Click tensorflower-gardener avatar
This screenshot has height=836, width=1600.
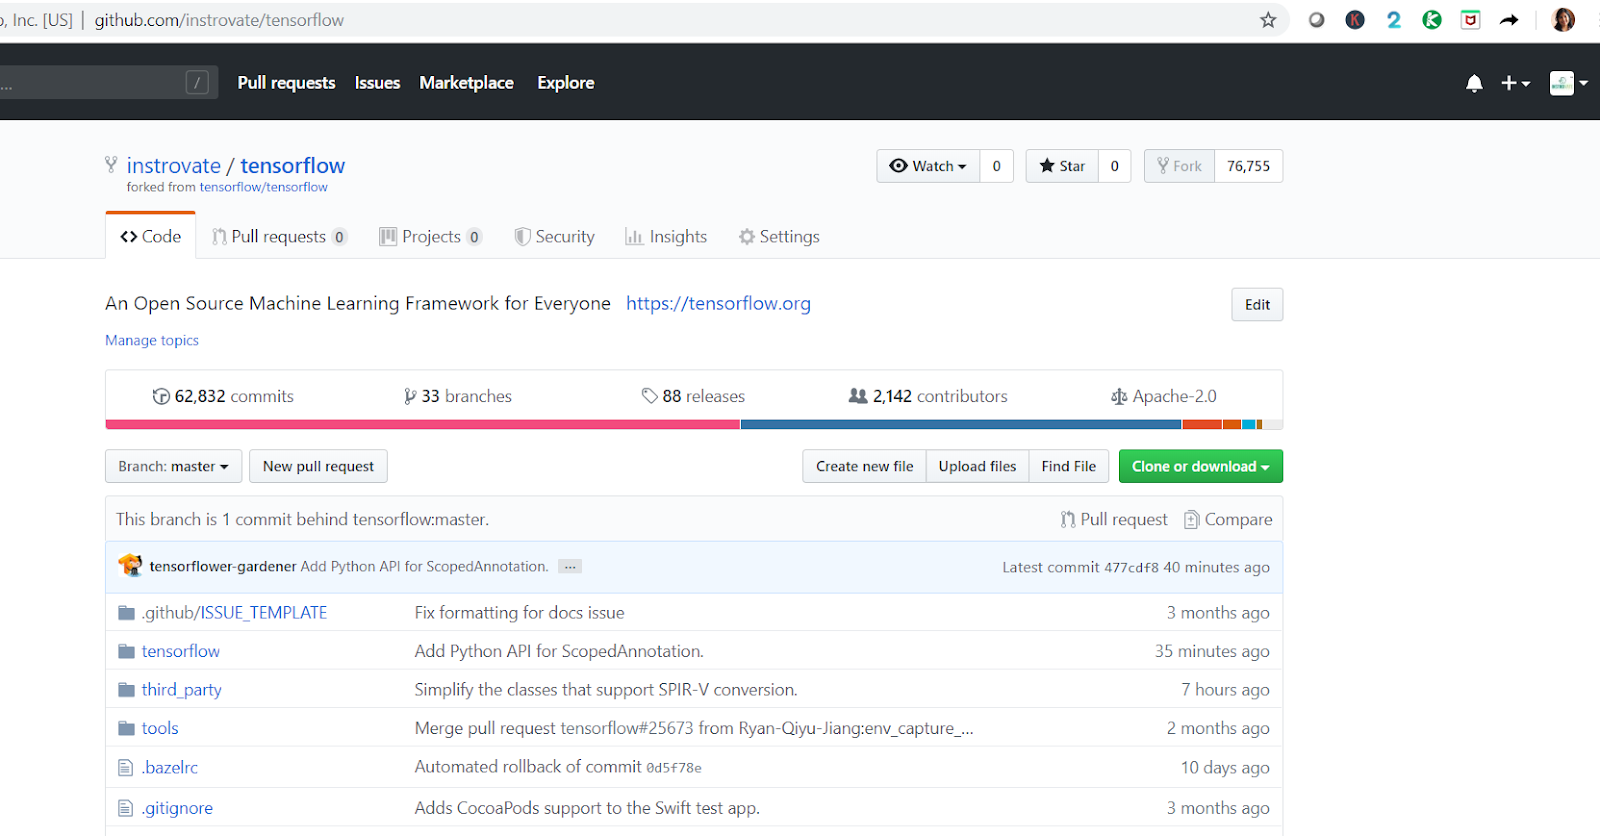click(130, 566)
